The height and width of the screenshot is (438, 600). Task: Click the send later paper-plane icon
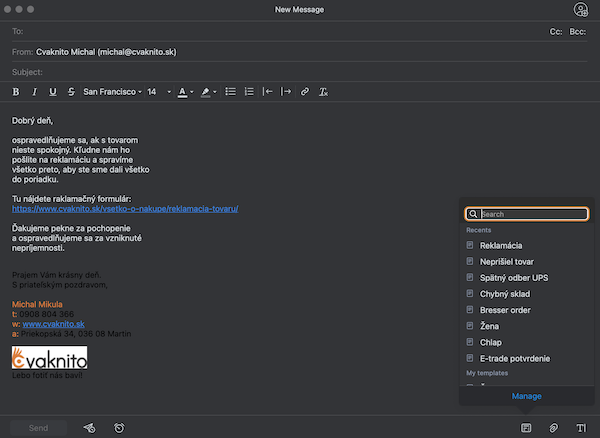(90, 428)
